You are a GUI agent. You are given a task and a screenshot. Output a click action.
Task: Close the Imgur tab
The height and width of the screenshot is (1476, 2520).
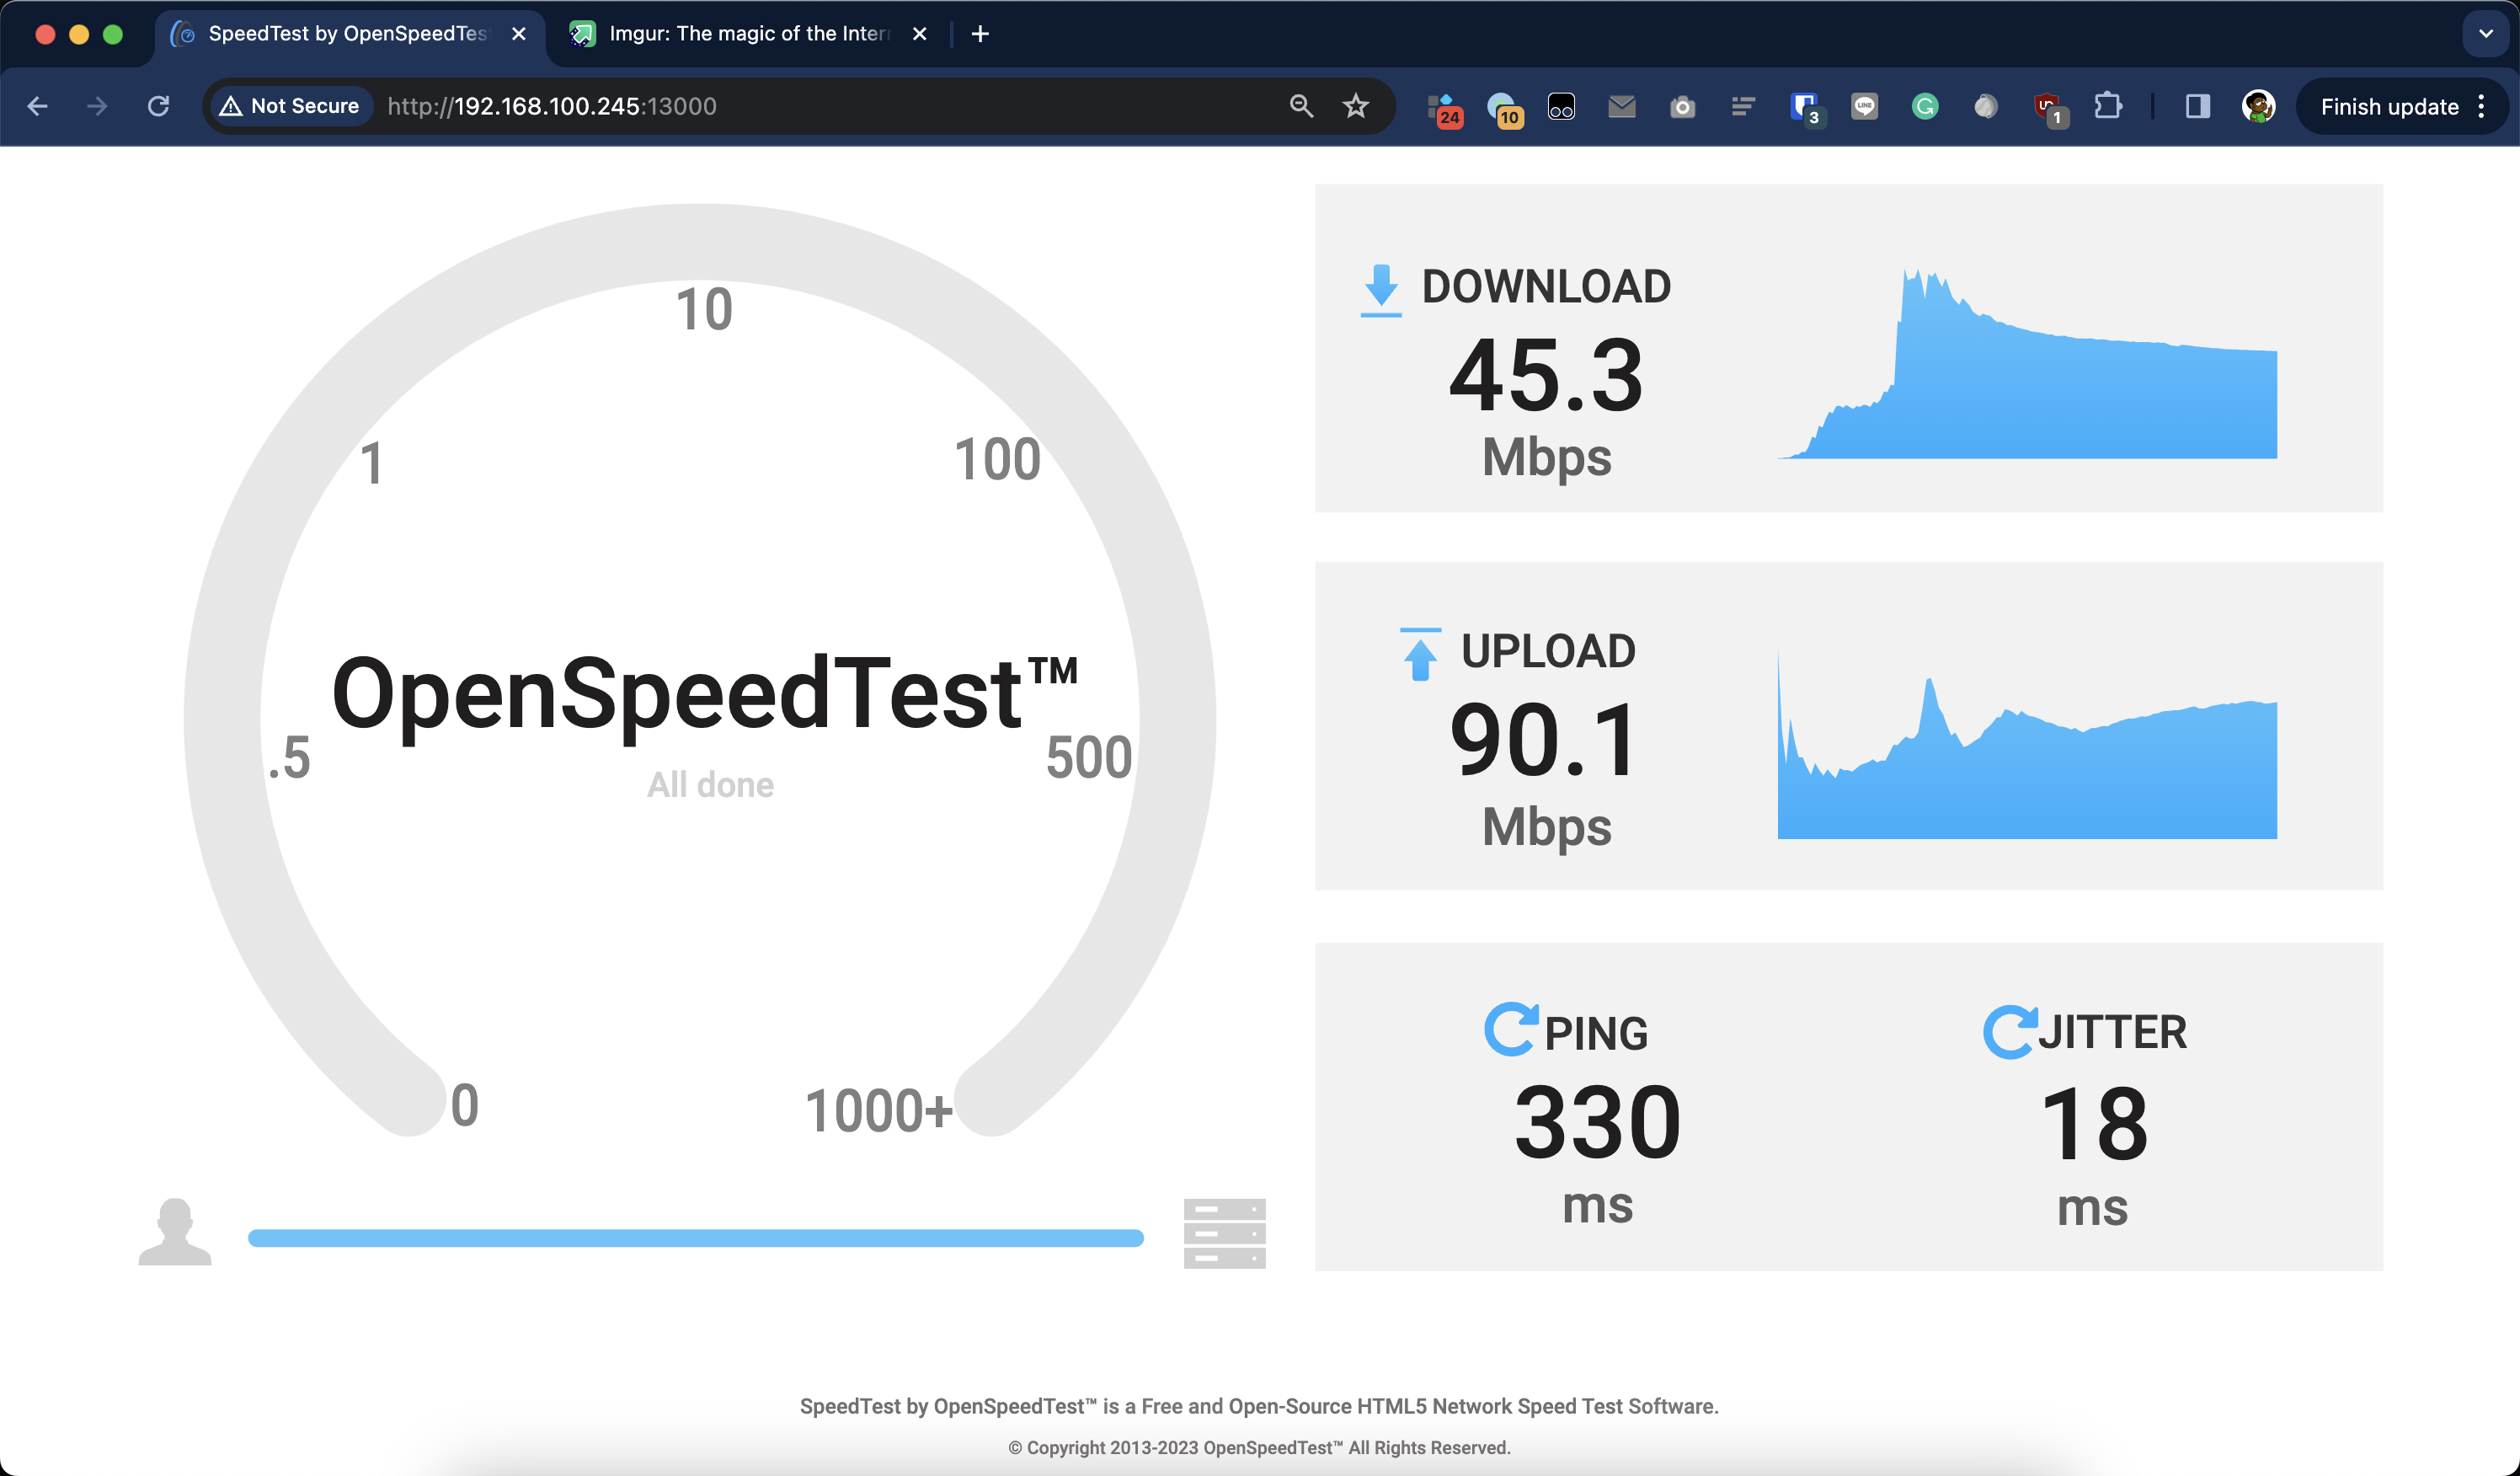pyautogui.click(x=920, y=34)
